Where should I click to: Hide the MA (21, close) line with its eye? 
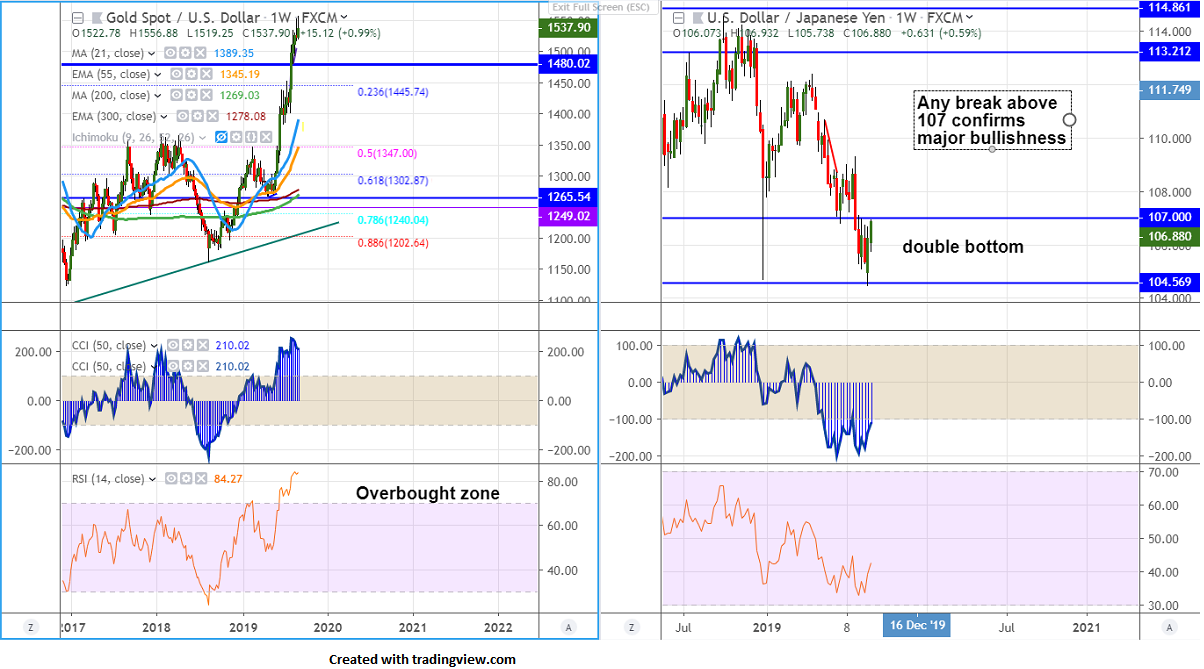click(170, 53)
